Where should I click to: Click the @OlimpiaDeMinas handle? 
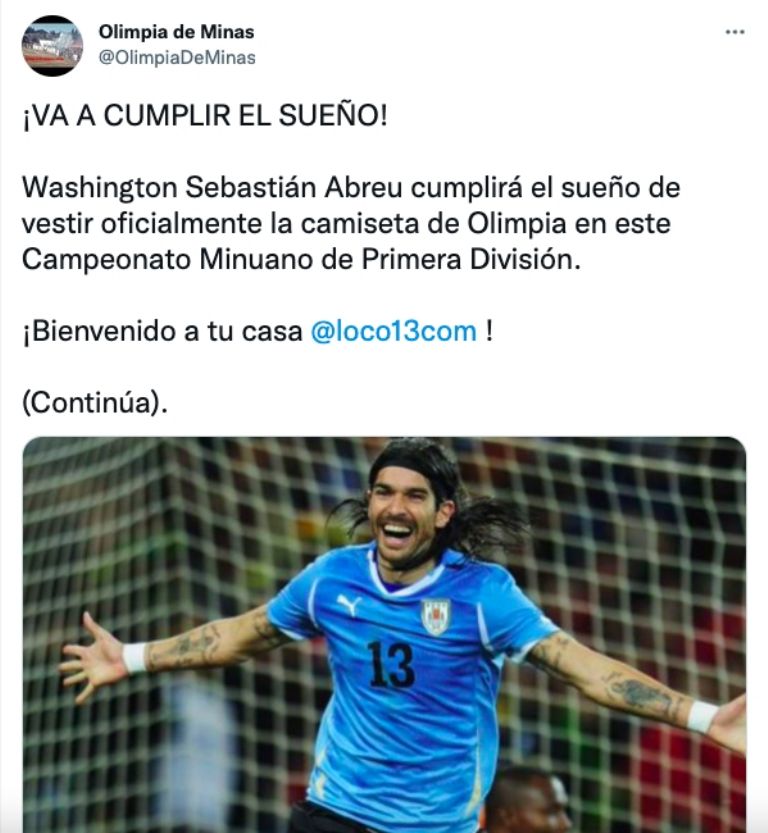pos(177,57)
